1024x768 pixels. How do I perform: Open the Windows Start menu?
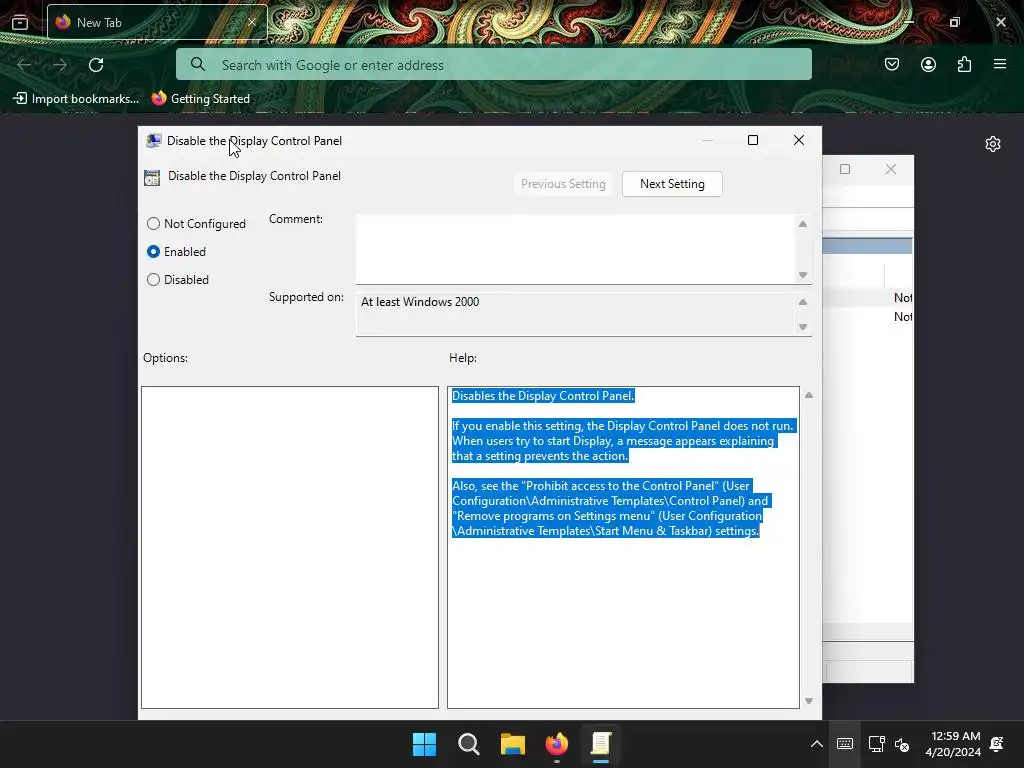424,744
